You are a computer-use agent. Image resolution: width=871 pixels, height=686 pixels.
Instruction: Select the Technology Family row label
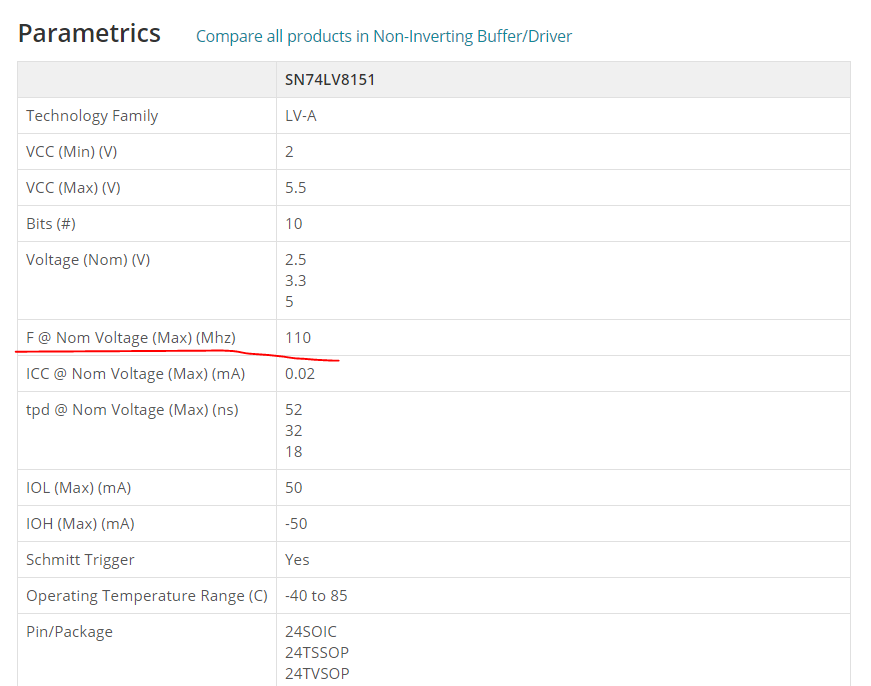pos(92,116)
